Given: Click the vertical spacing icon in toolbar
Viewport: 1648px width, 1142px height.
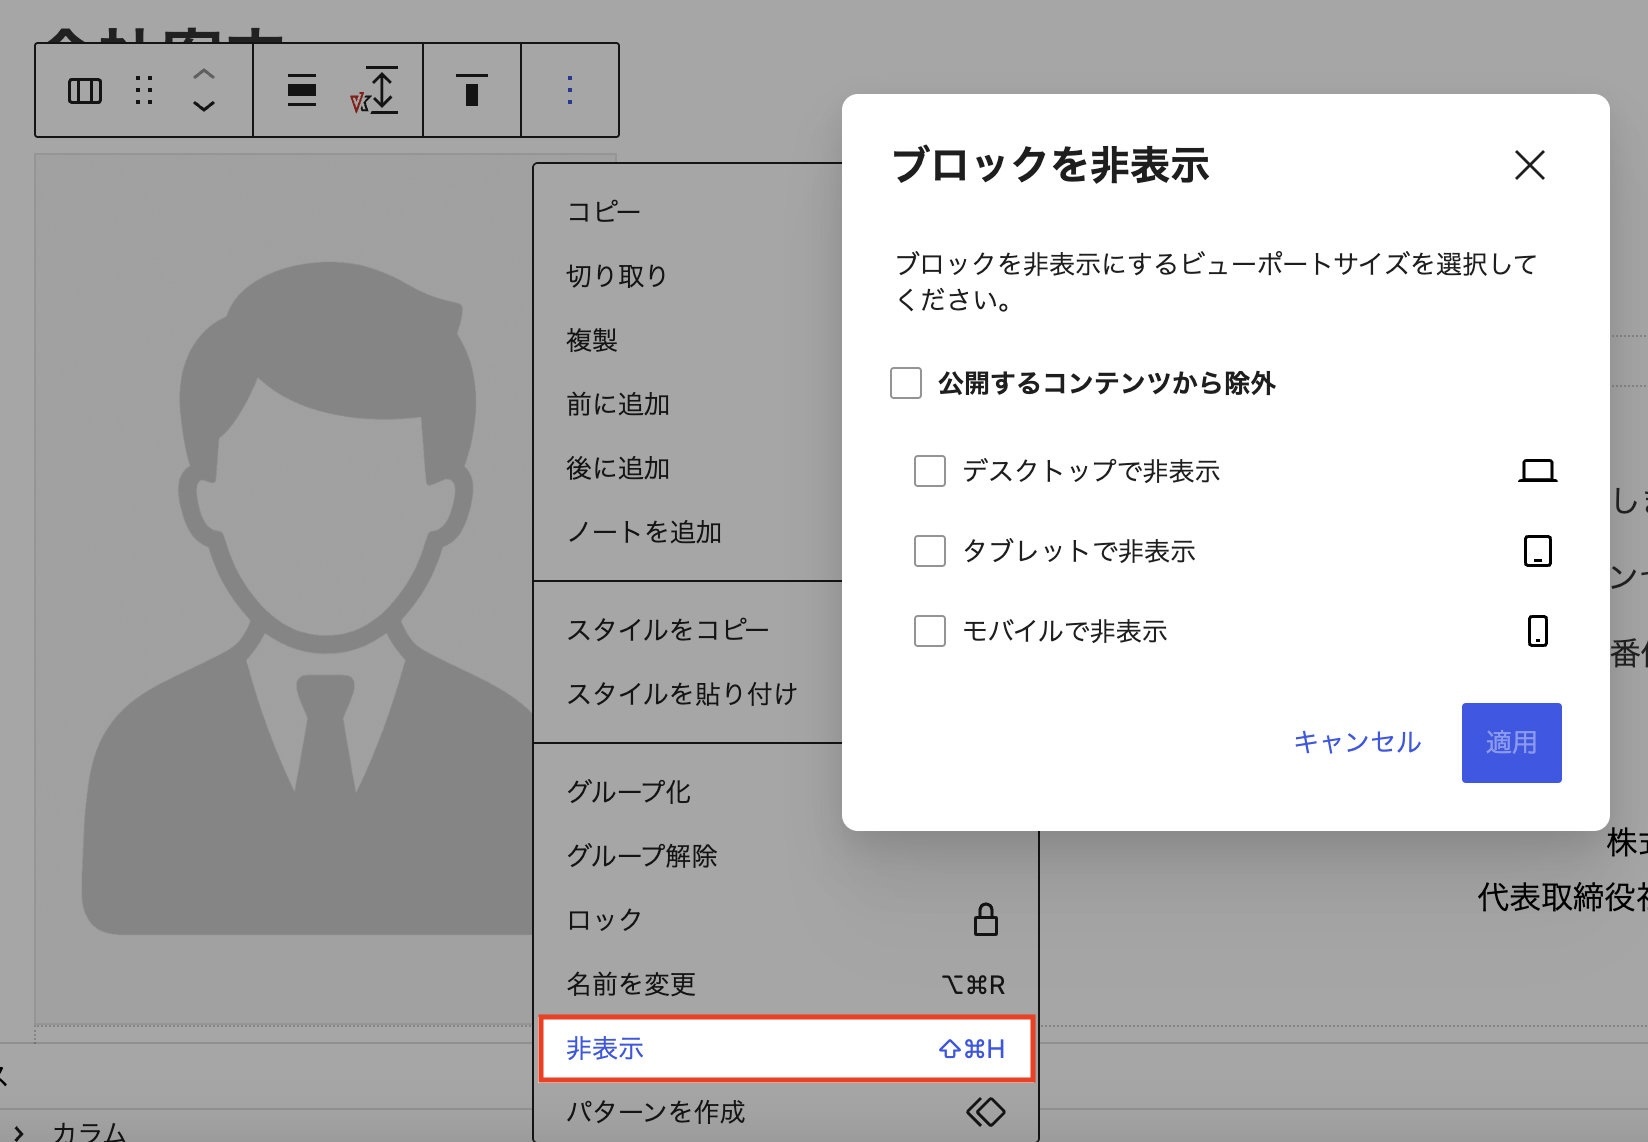Looking at the screenshot, I should 377,90.
